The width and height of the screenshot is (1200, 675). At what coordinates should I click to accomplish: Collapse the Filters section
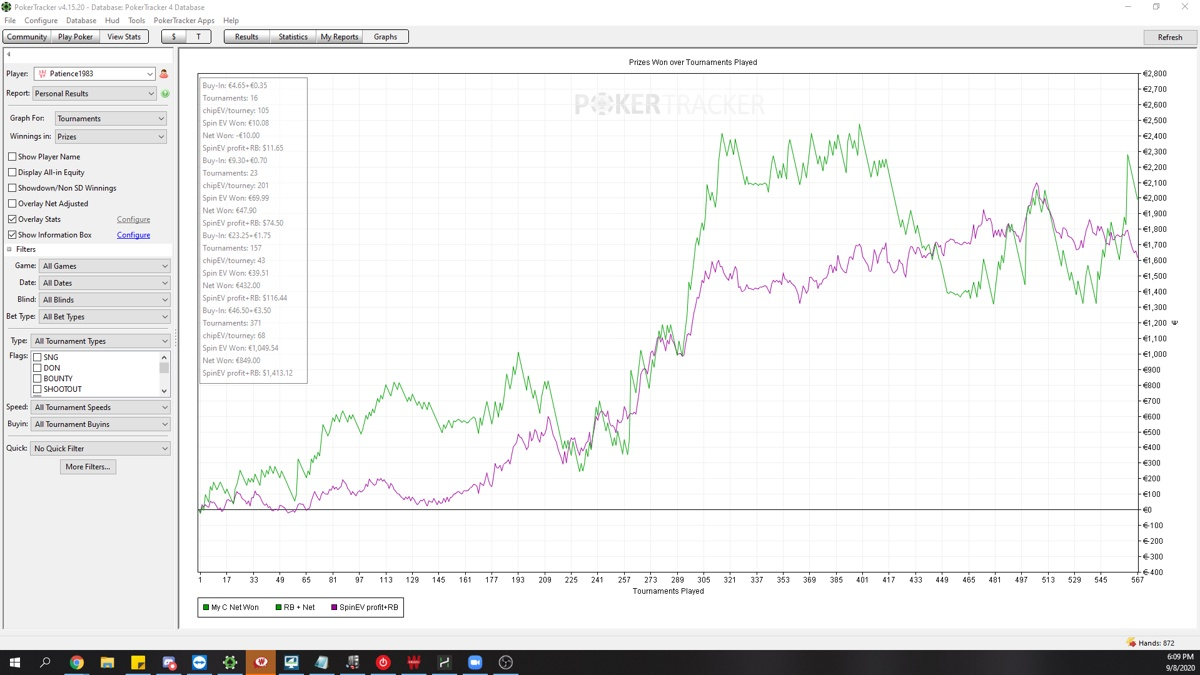10,250
